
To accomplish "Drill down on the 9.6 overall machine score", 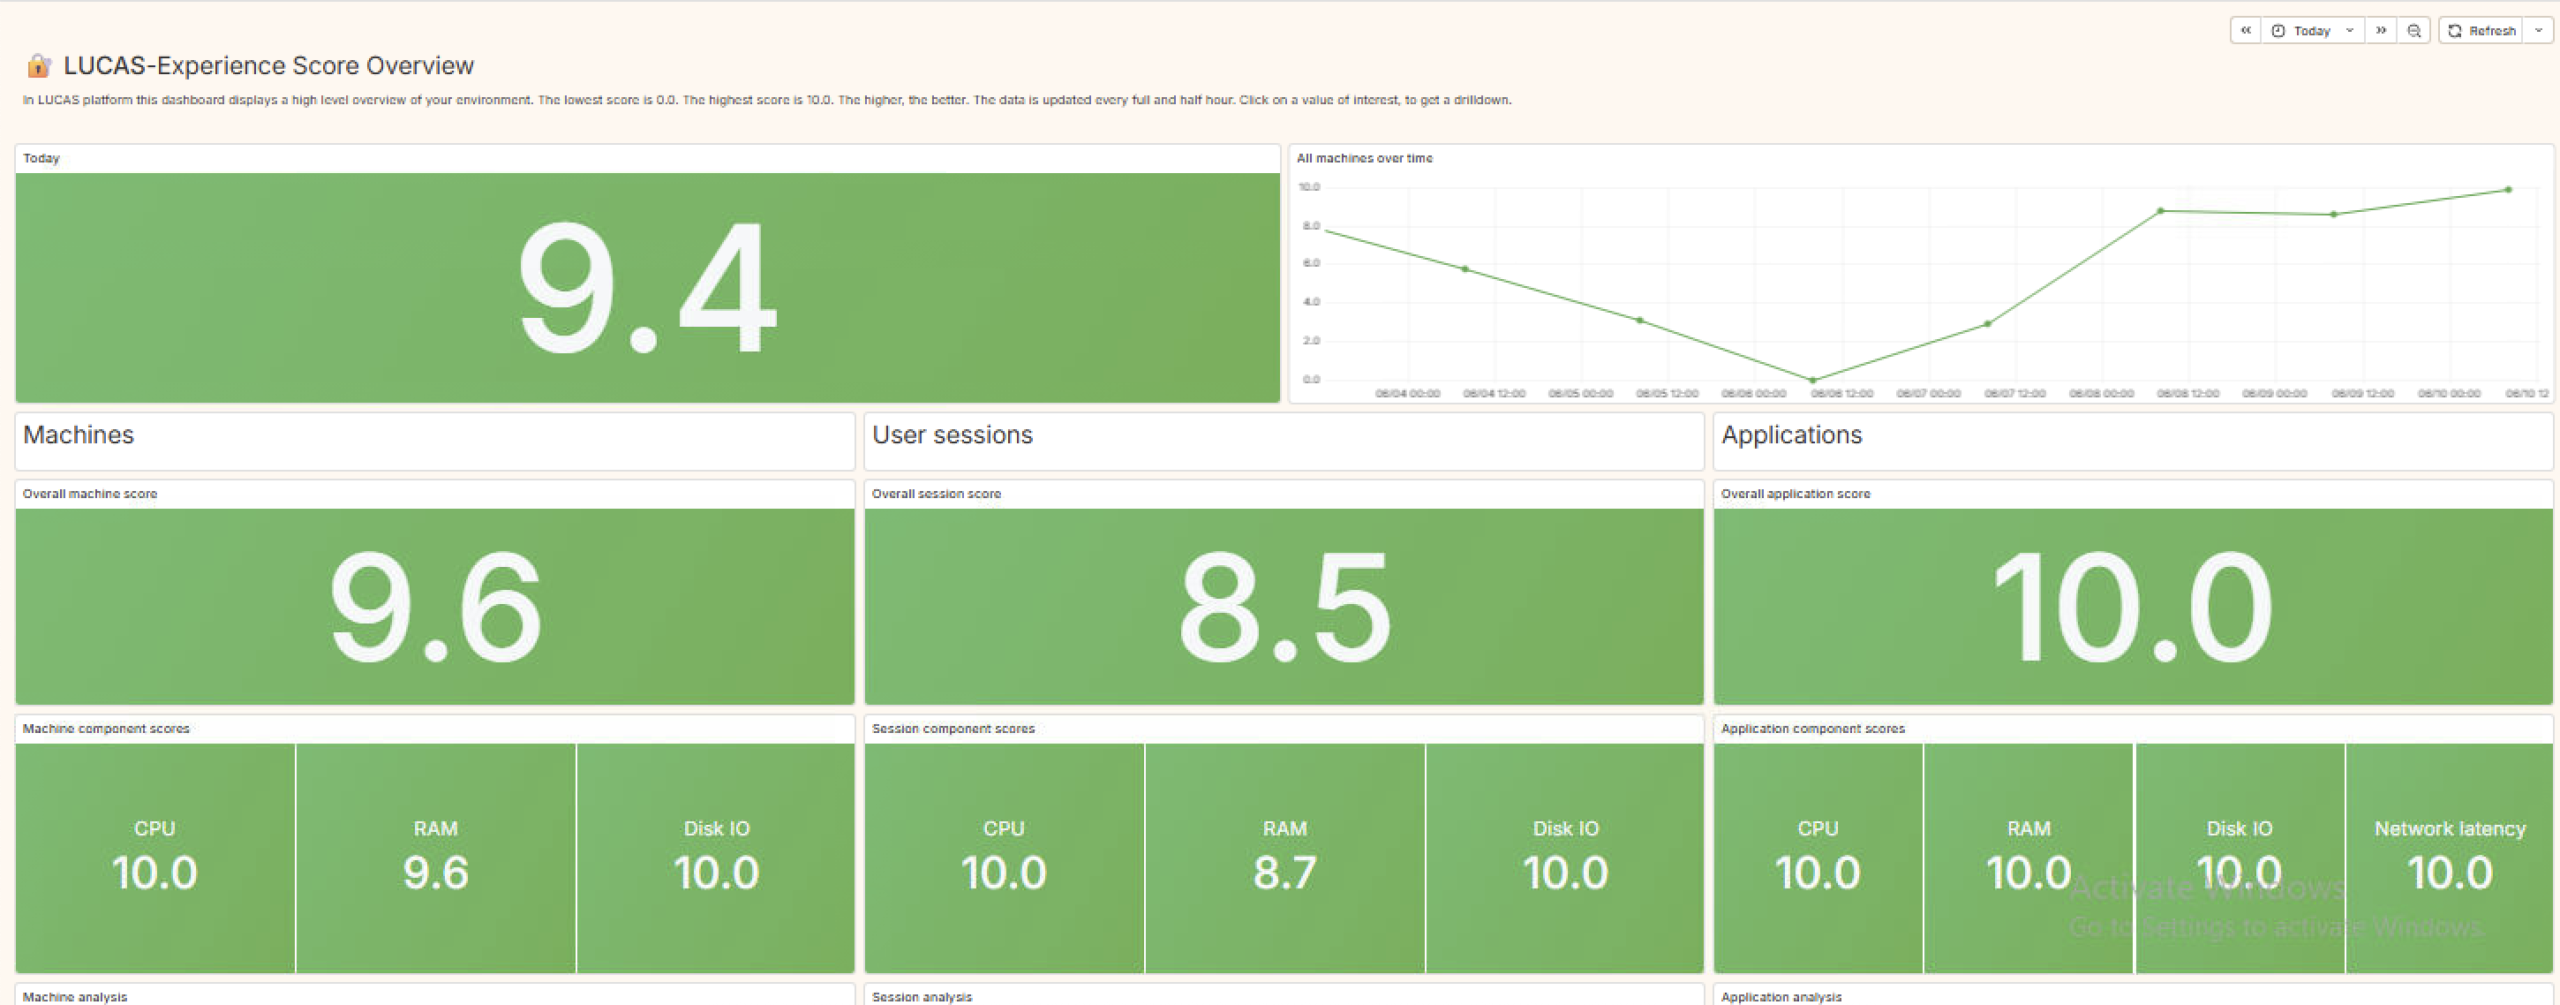I will (x=435, y=607).
